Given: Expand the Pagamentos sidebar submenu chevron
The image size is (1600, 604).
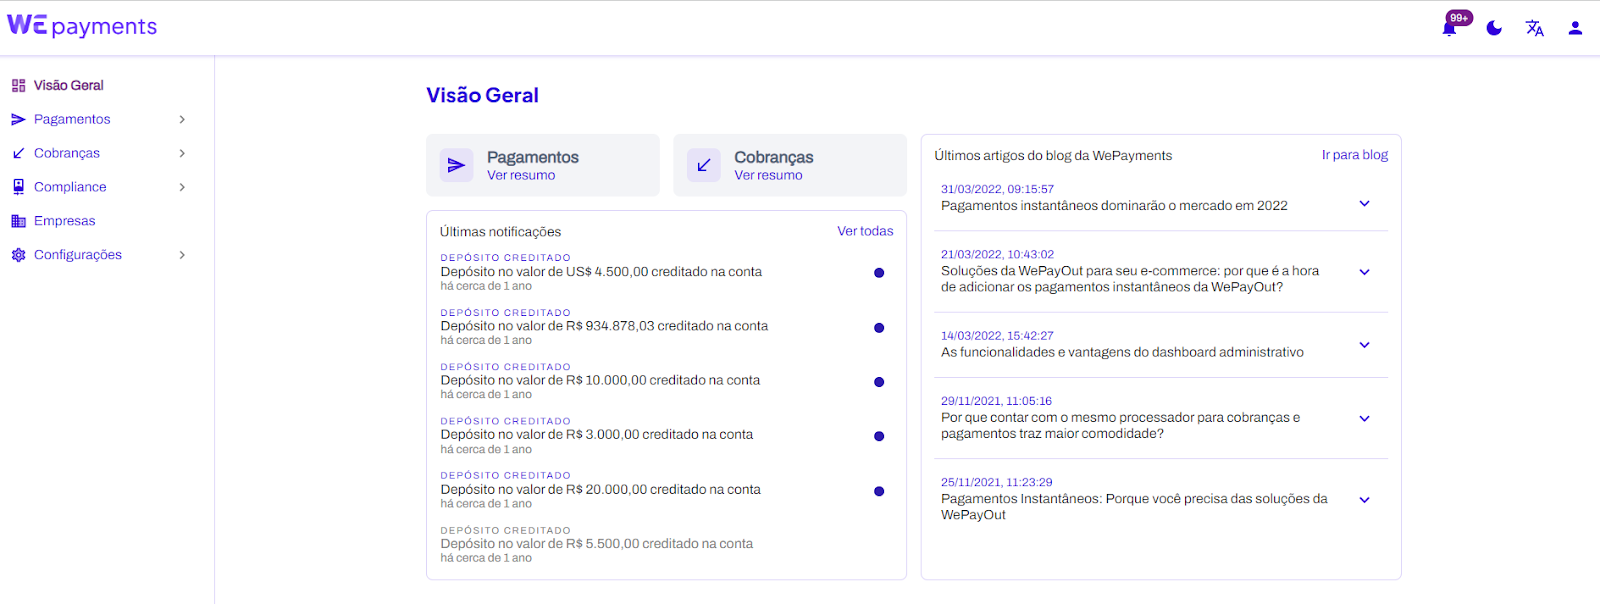Looking at the screenshot, I should pos(182,119).
